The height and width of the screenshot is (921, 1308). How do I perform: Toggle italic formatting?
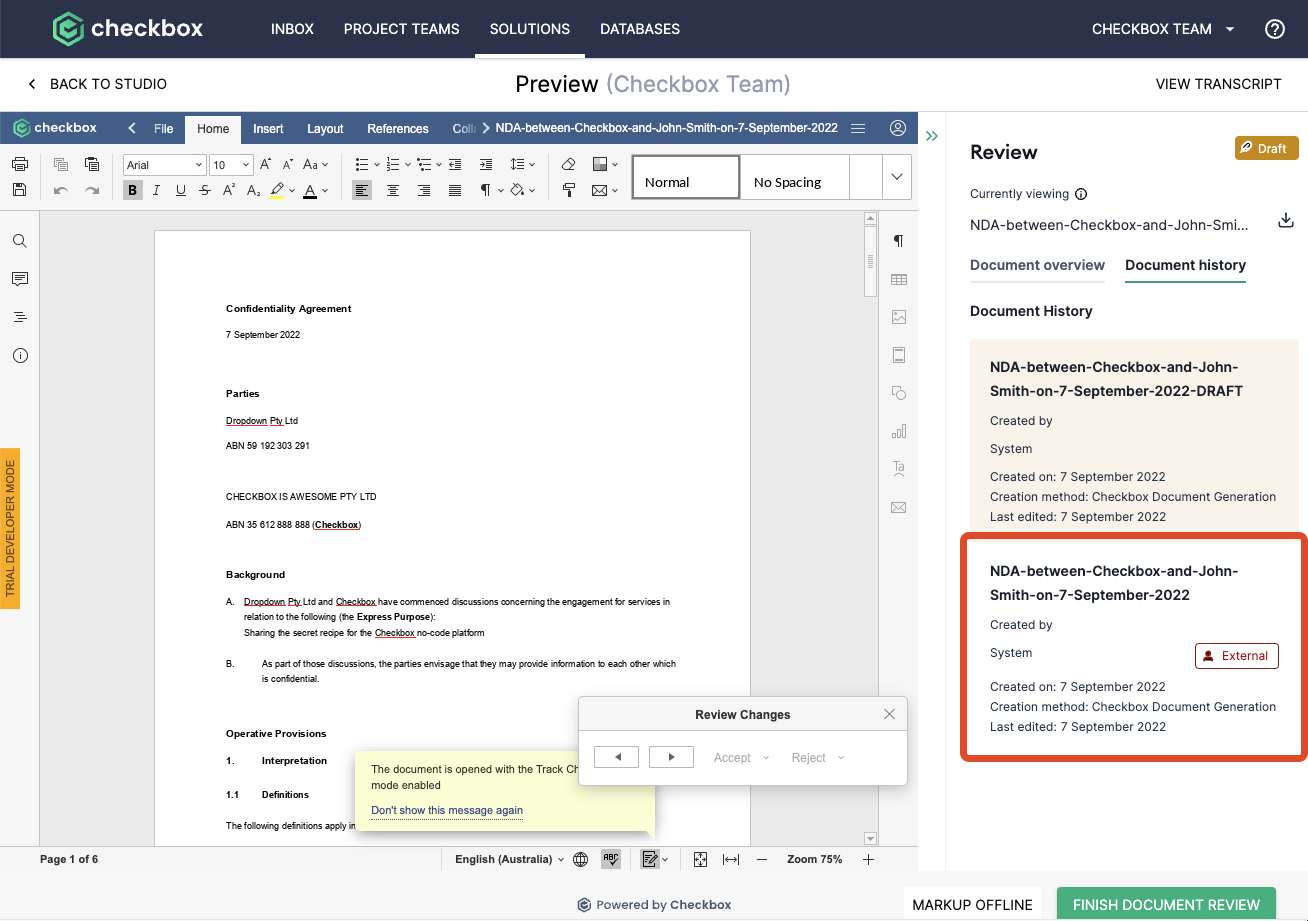coord(156,190)
